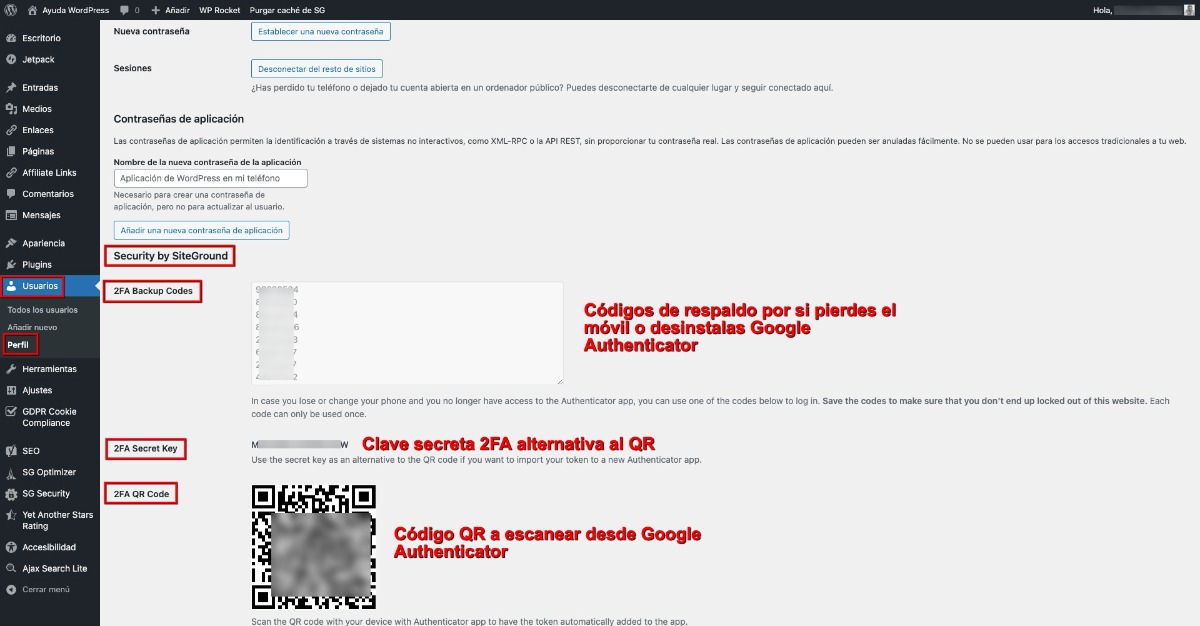Click the SG Security icon
This screenshot has height=626, width=1200.
click(x=11, y=494)
